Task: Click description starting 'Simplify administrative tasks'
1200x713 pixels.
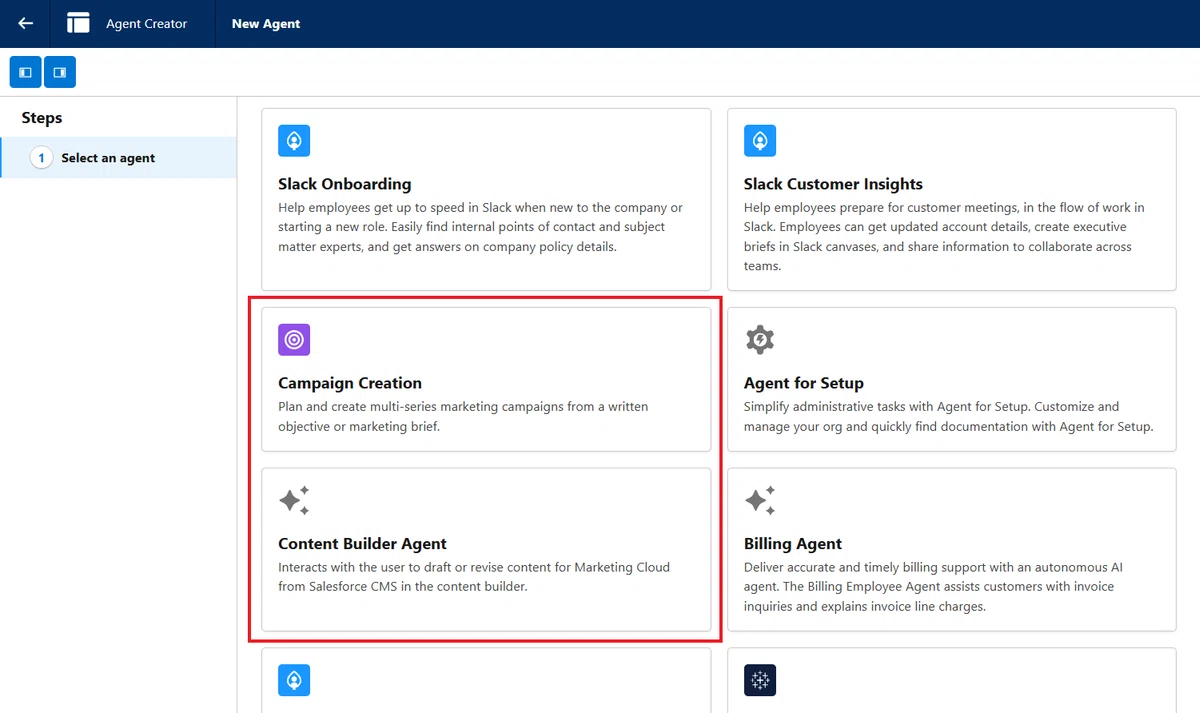Action: [x=949, y=417]
